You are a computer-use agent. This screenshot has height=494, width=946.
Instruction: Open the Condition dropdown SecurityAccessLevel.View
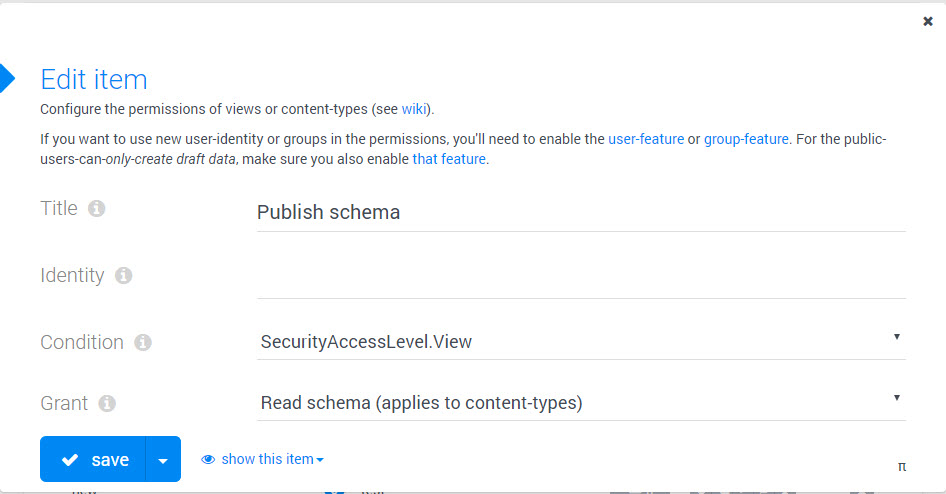[581, 342]
